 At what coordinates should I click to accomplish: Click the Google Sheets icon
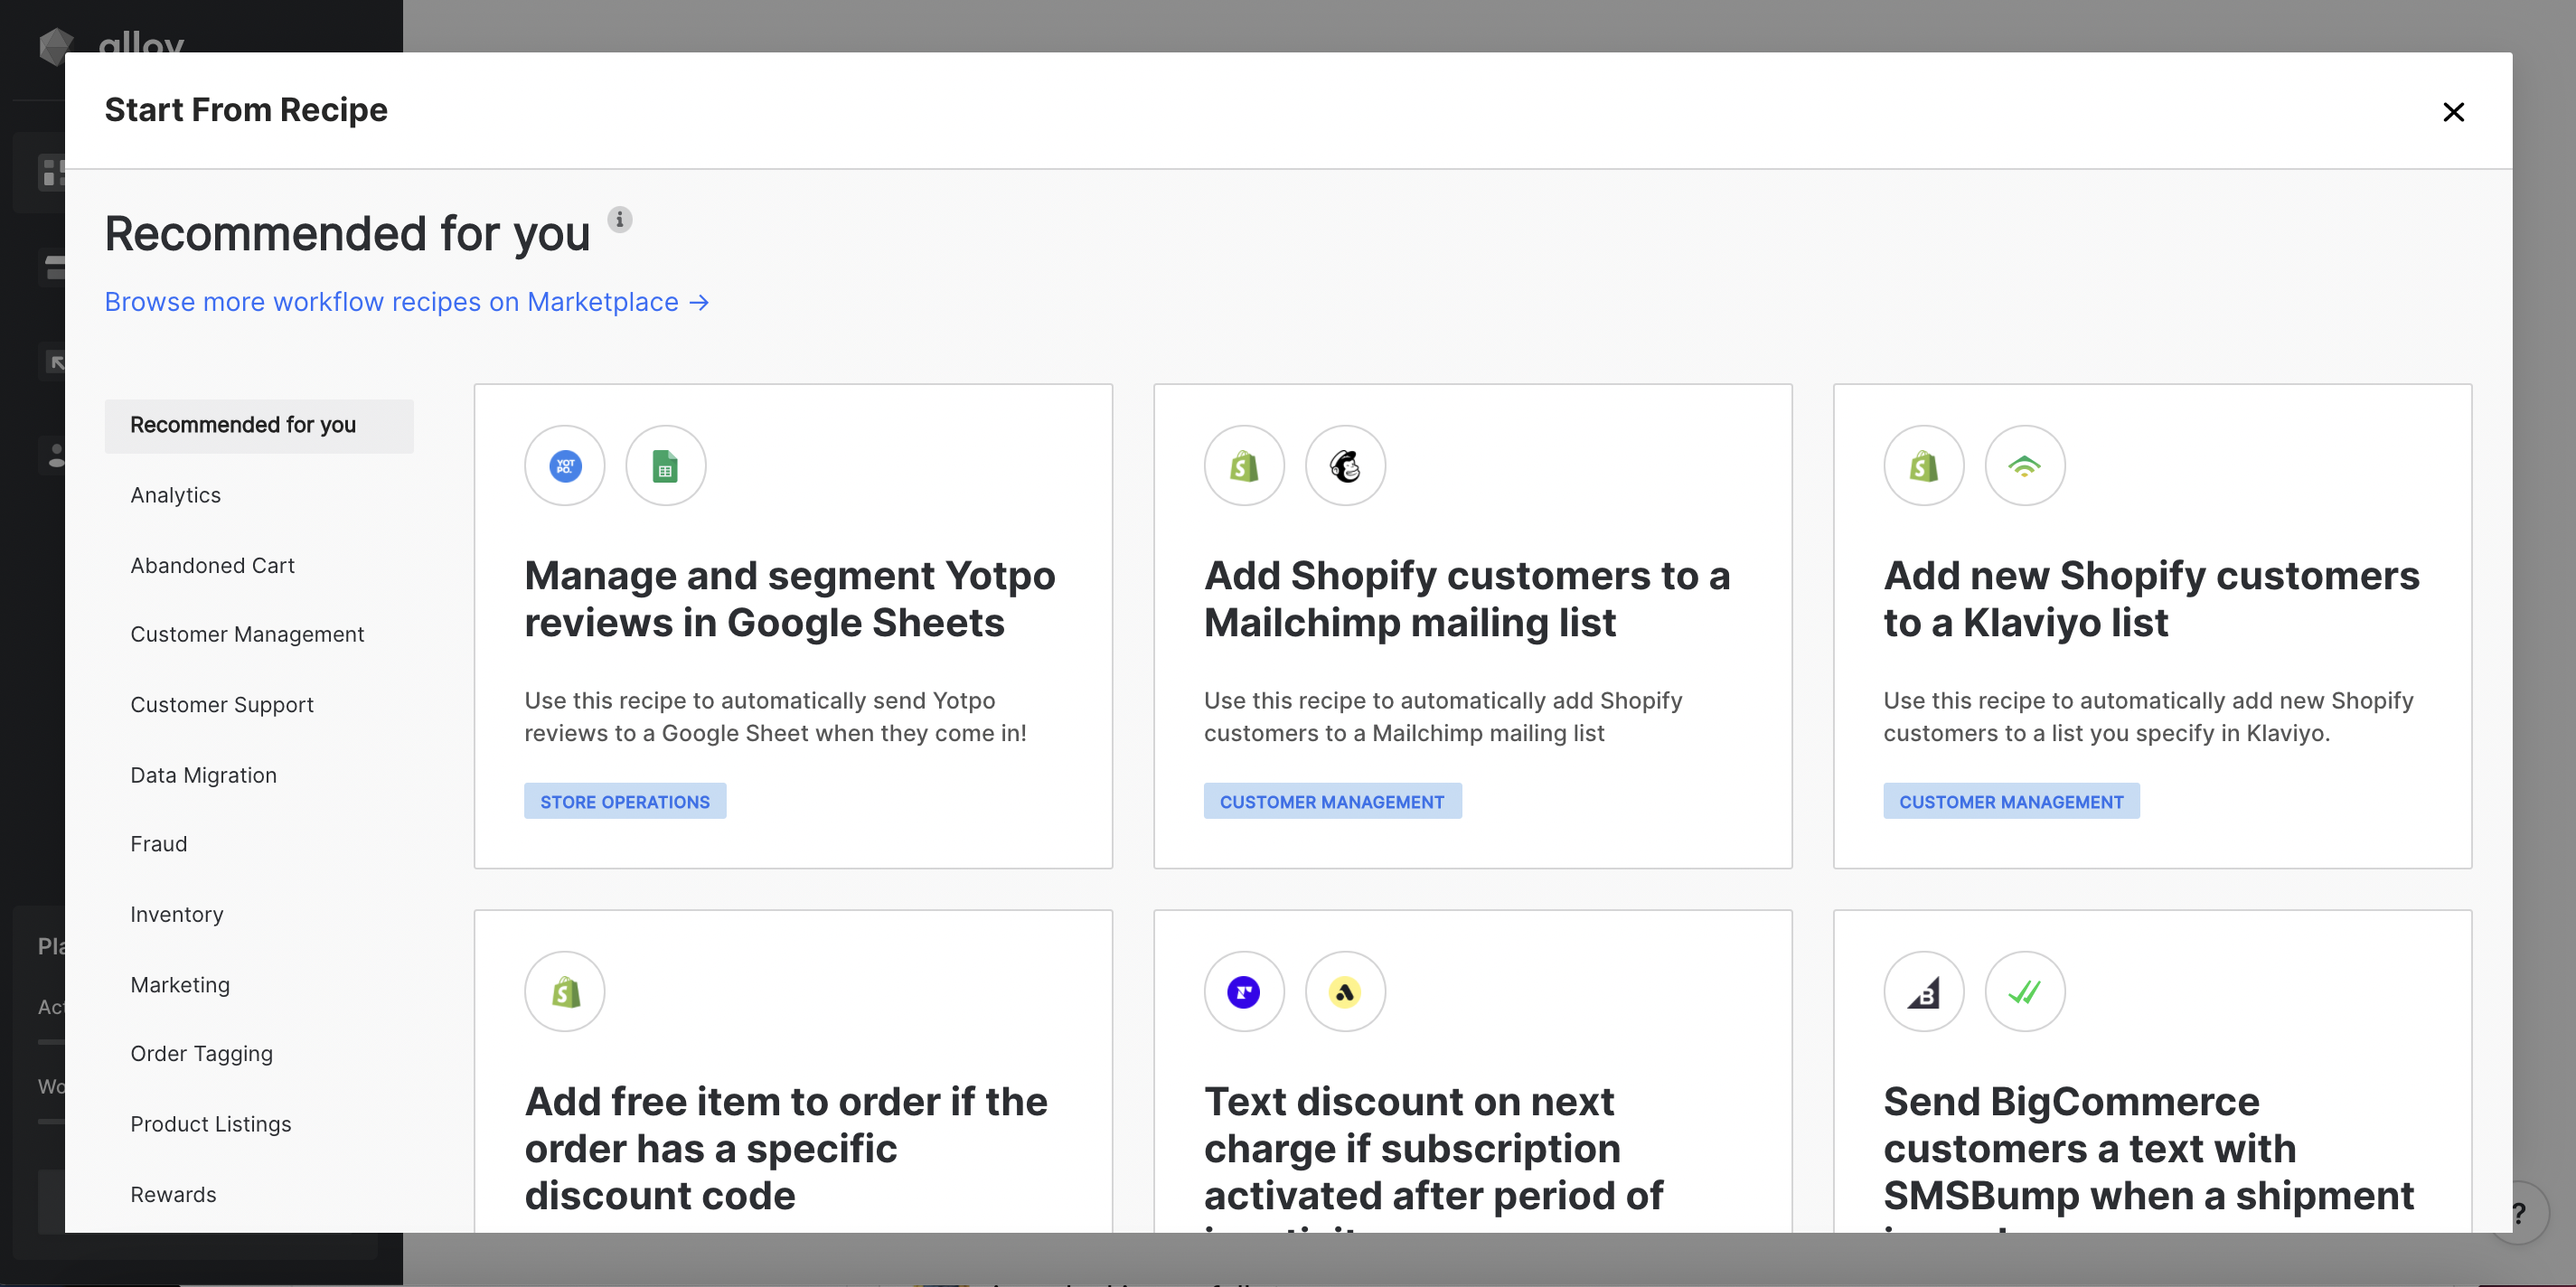(x=665, y=466)
